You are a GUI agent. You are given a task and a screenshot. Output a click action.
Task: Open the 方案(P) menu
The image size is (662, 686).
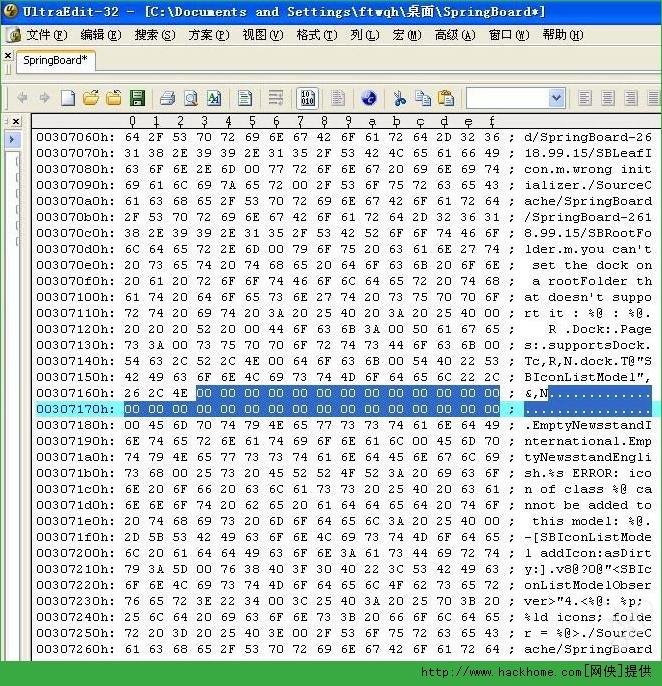(209, 35)
